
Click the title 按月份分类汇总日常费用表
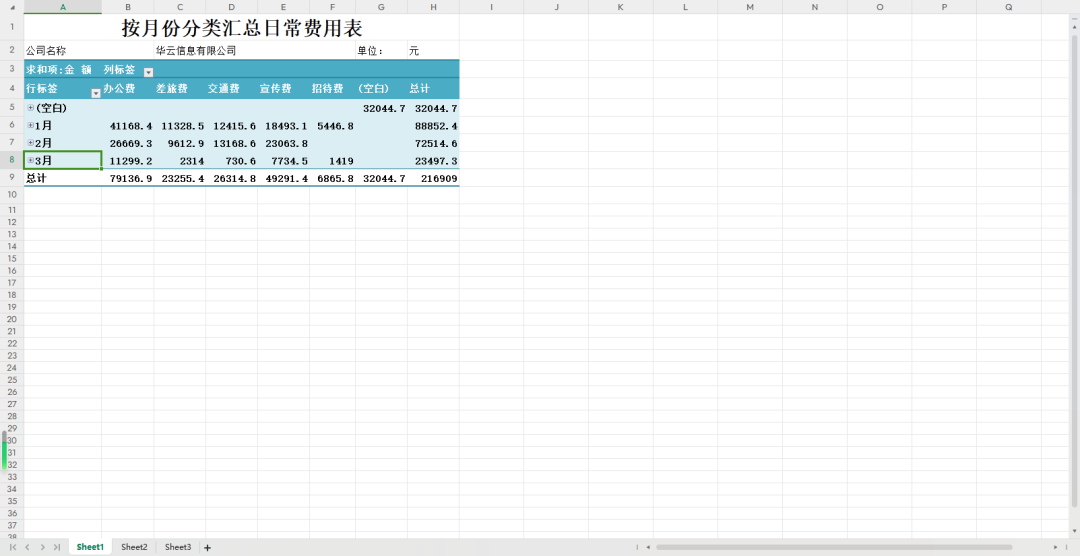[x=242, y=28]
